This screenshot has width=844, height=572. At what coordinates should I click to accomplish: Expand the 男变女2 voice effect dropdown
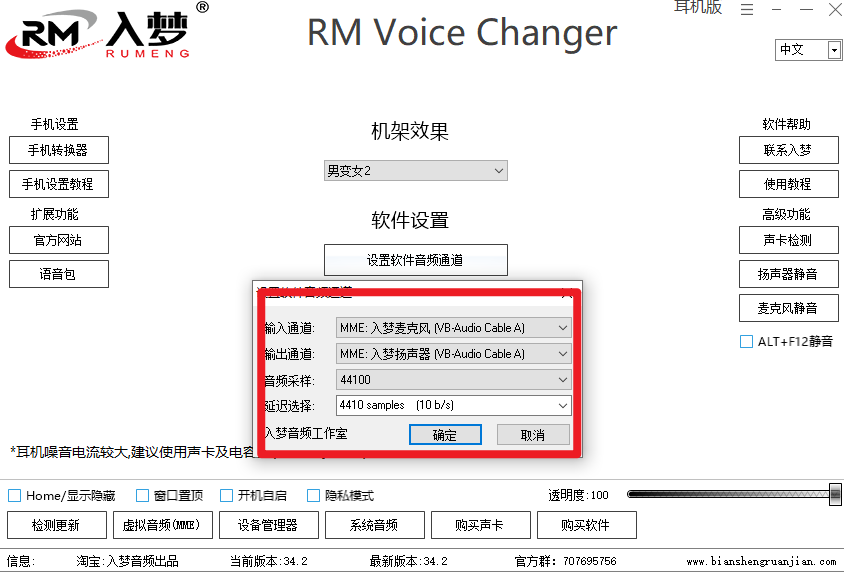(416, 171)
